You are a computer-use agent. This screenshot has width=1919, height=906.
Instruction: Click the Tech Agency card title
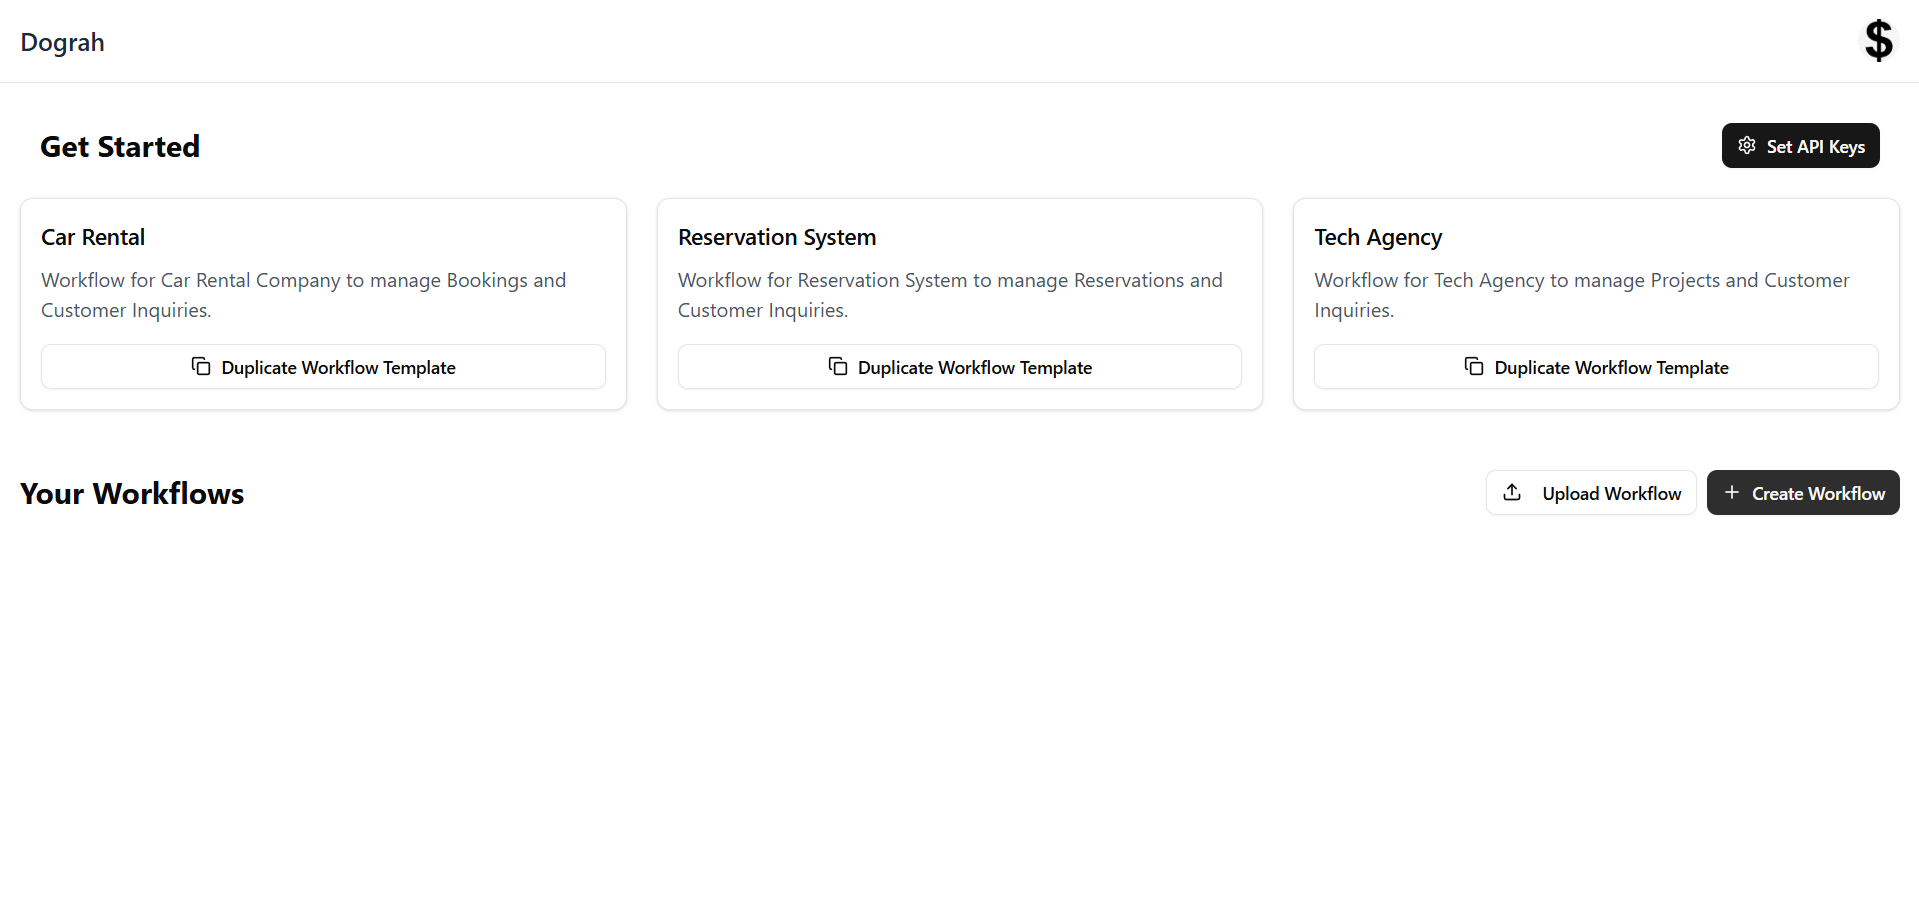click(1377, 237)
